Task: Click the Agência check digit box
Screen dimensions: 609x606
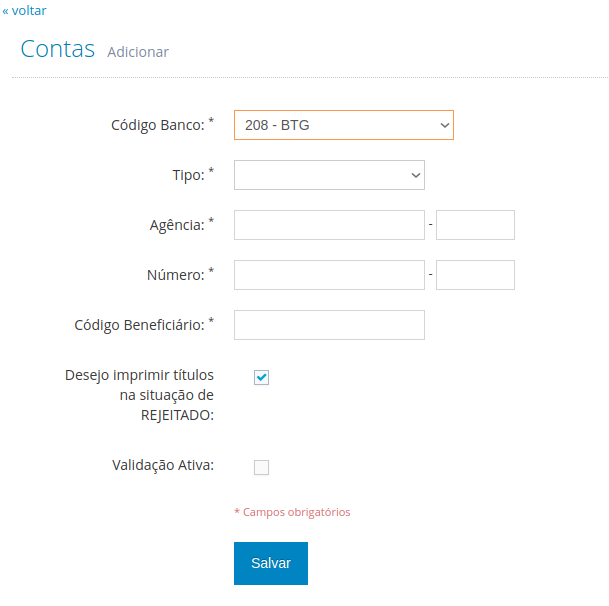Action: tap(475, 225)
